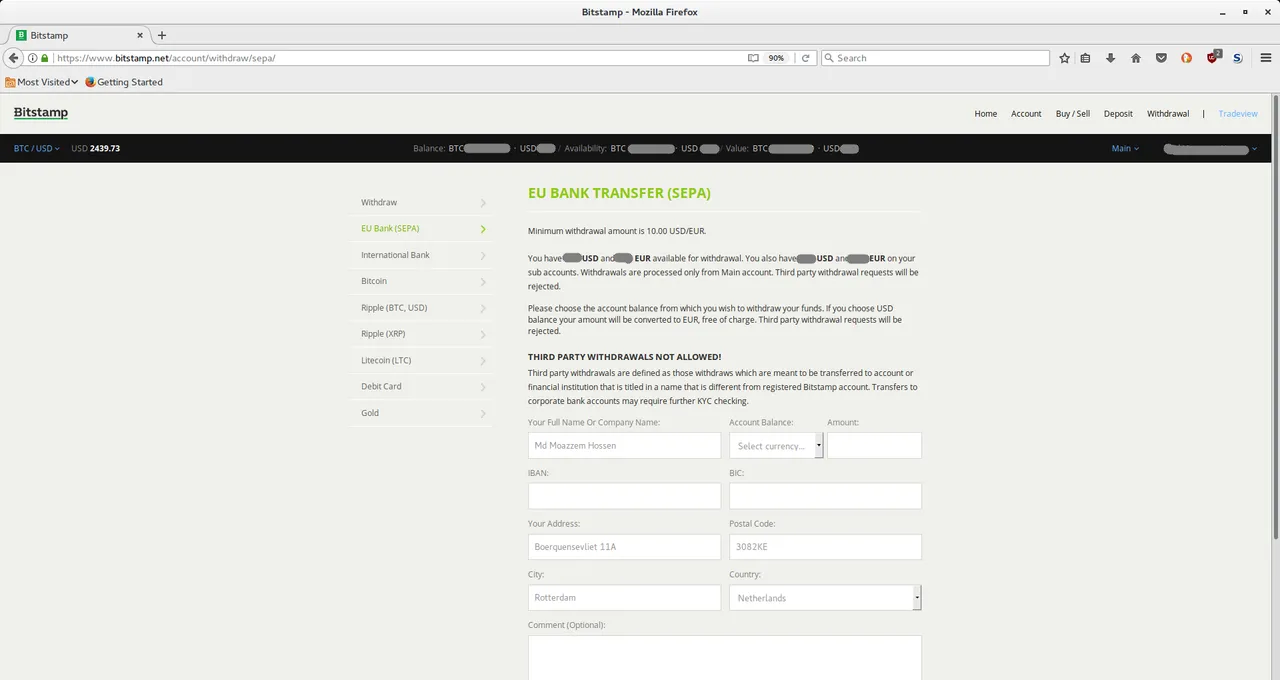Open site information icon in address bar
Viewport: 1280px width, 680px height.
(32, 58)
